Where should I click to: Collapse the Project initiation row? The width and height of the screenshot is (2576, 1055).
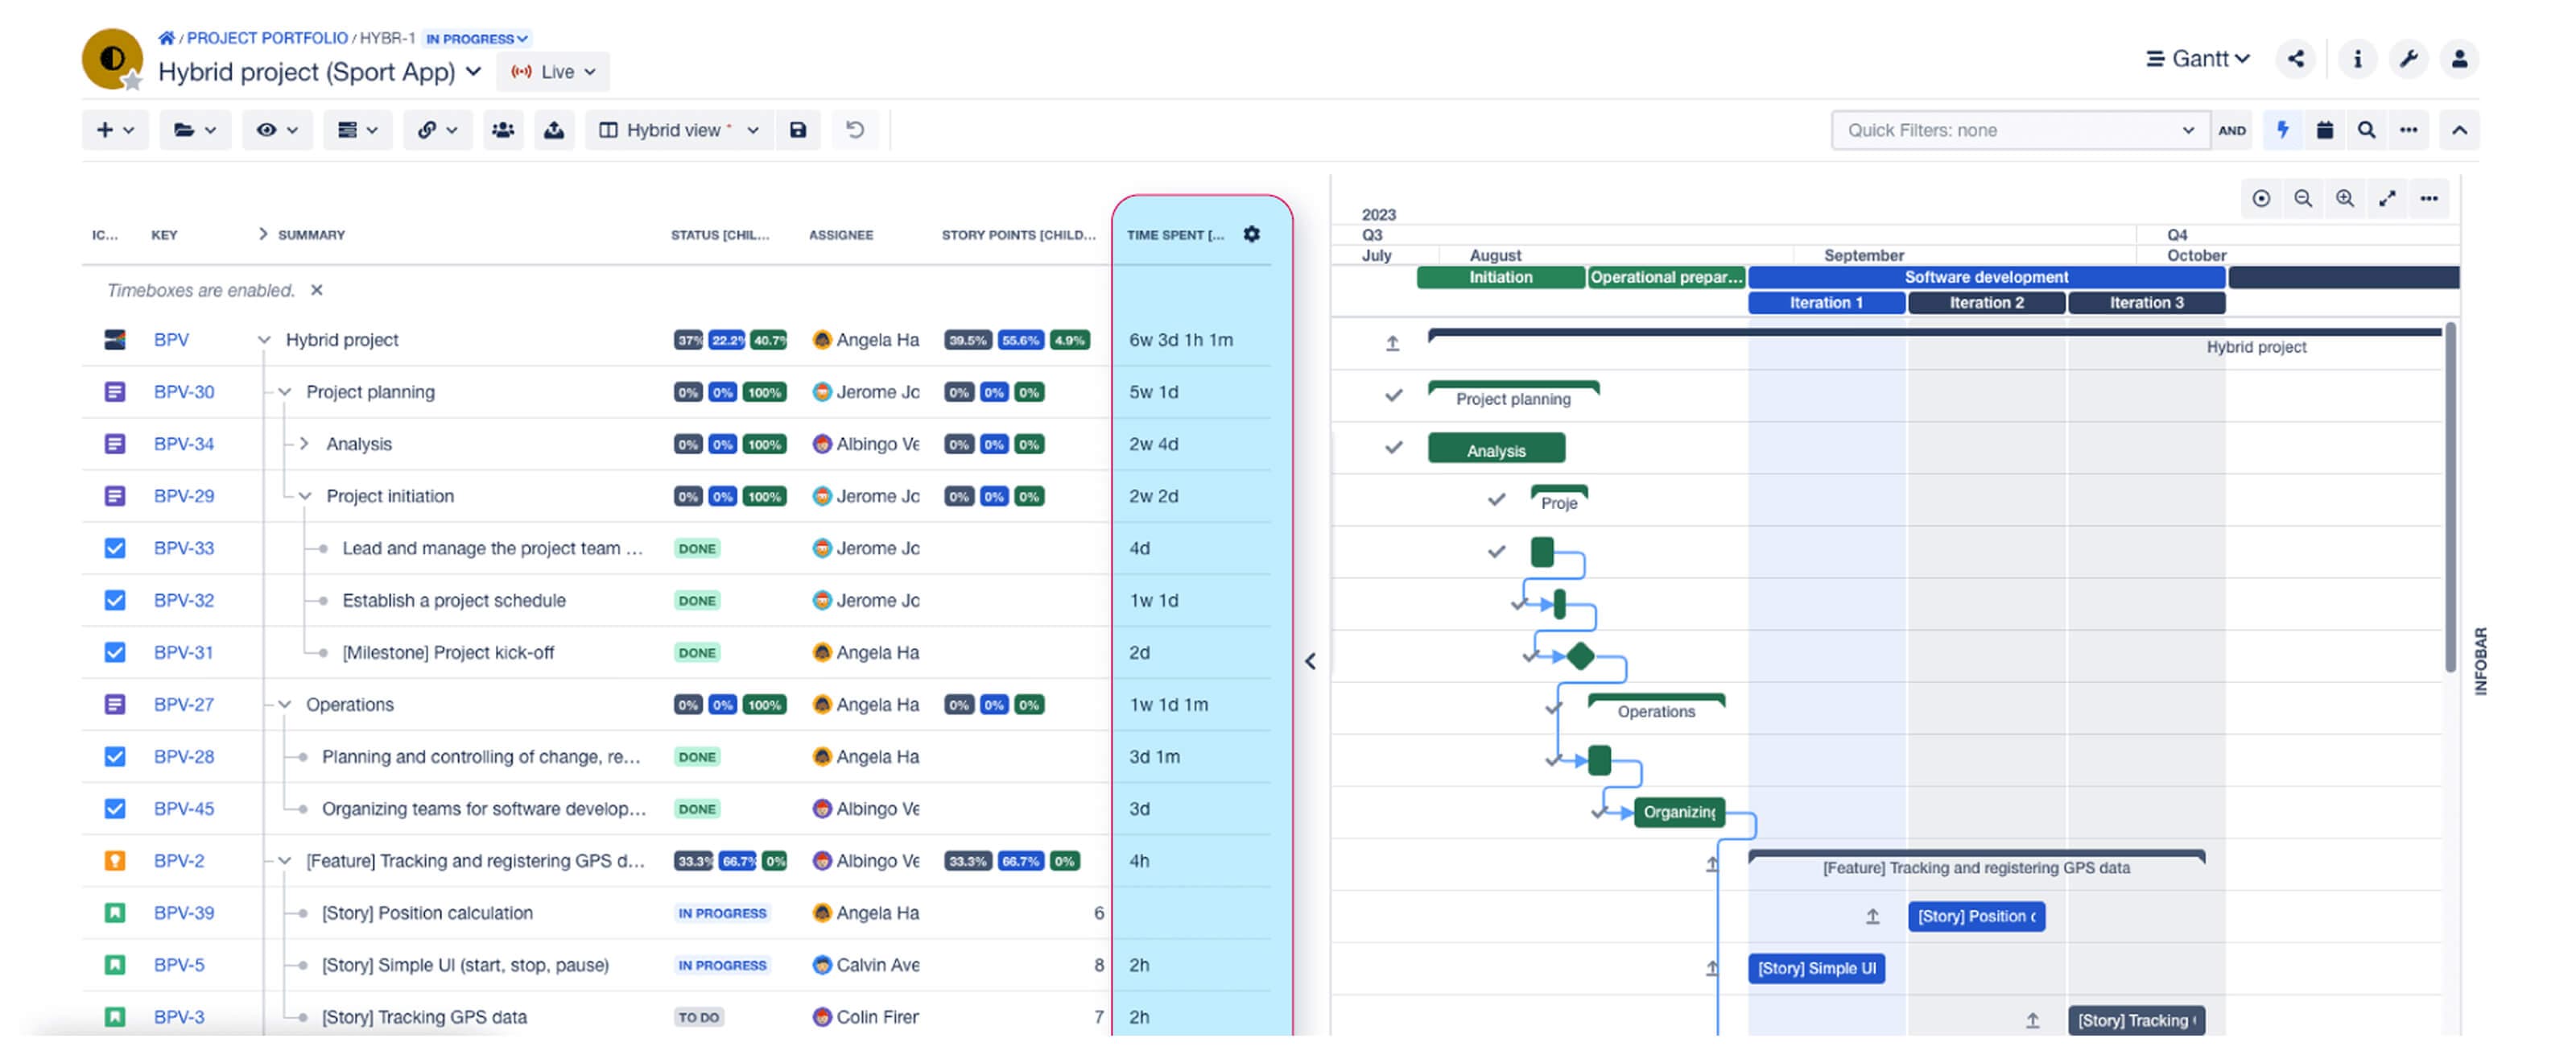click(x=305, y=496)
